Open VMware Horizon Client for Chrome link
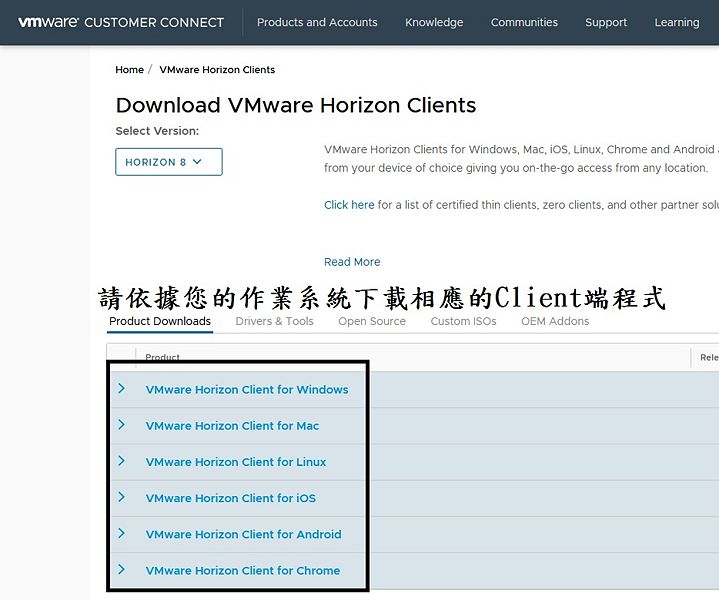Viewport: 719px width, 600px height. [243, 571]
